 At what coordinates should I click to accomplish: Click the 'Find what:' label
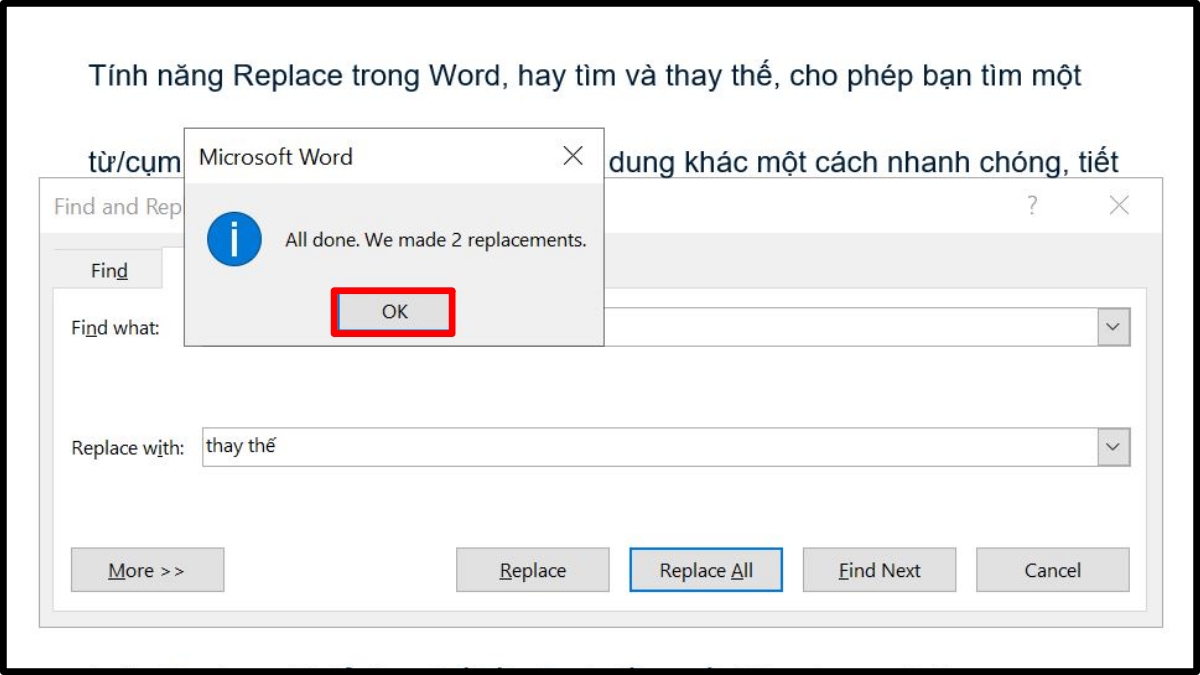click(x=115, y=328)
